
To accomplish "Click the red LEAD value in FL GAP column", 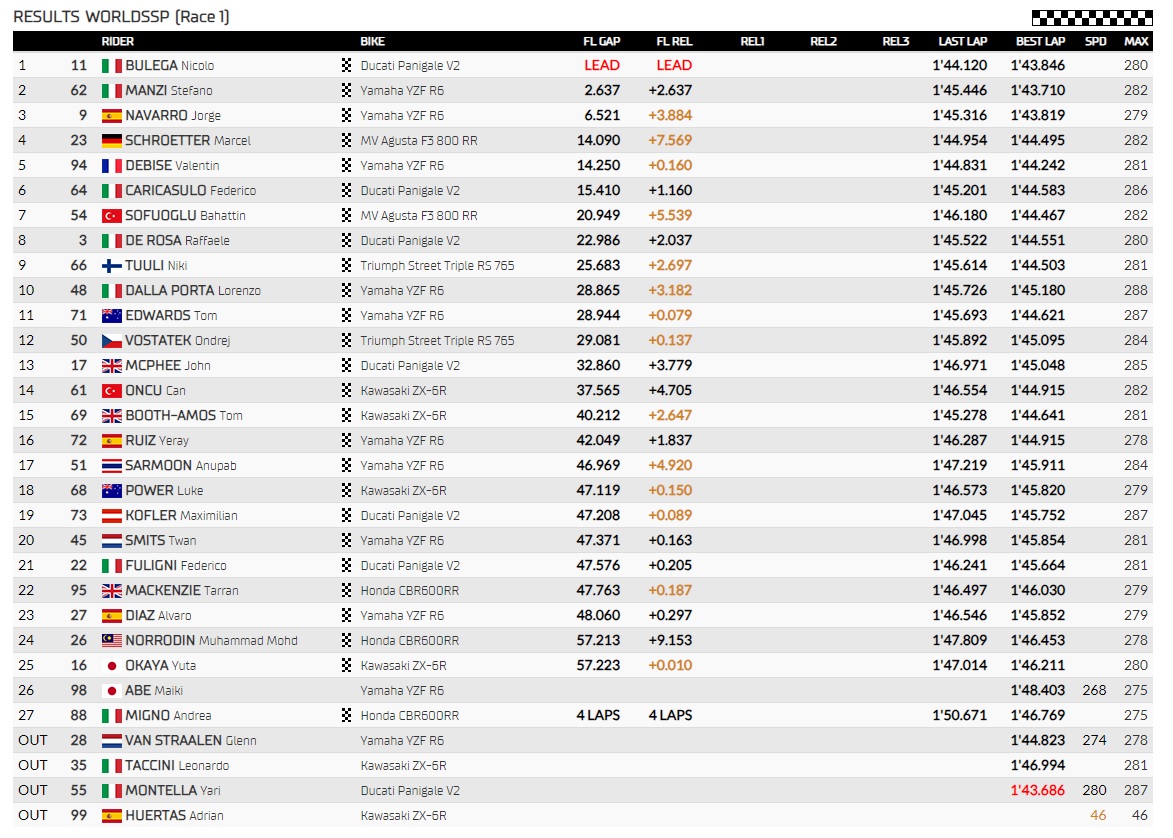I will click(602, 66).
